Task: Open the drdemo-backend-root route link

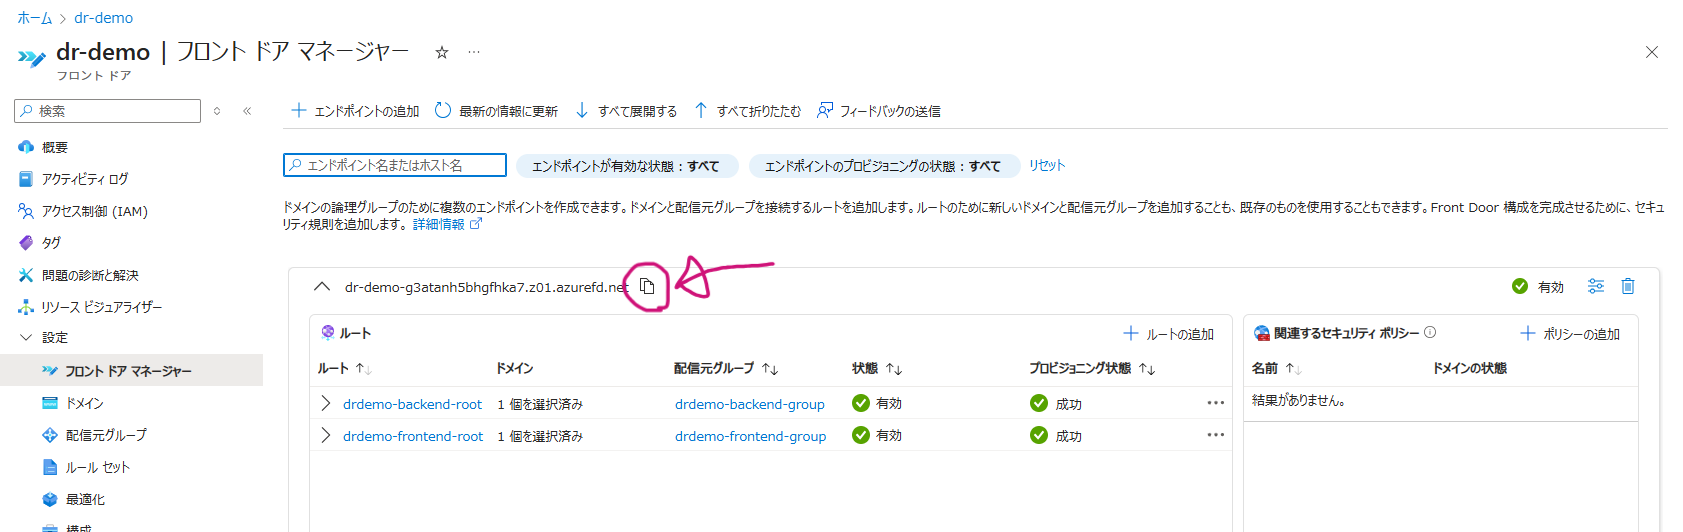Action: (x=412, y=405)
